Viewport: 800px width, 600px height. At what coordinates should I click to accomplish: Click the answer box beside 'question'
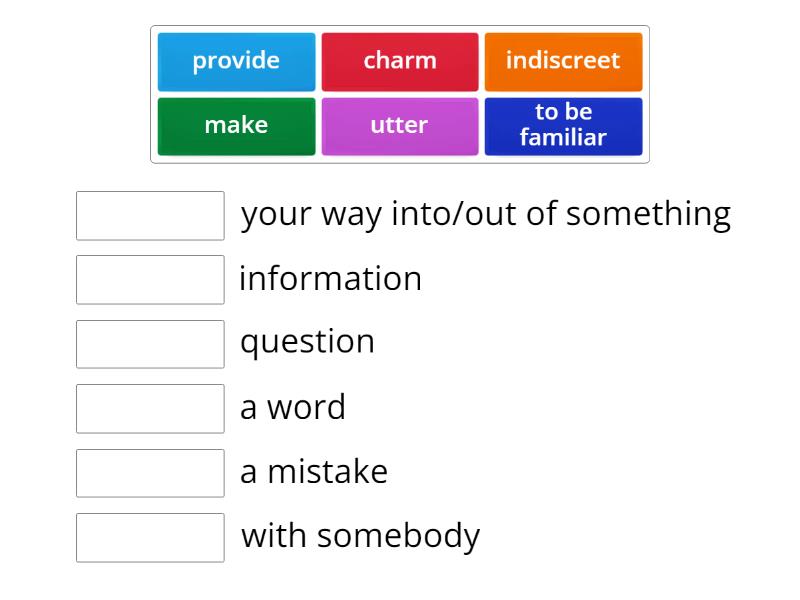[149, 344]
